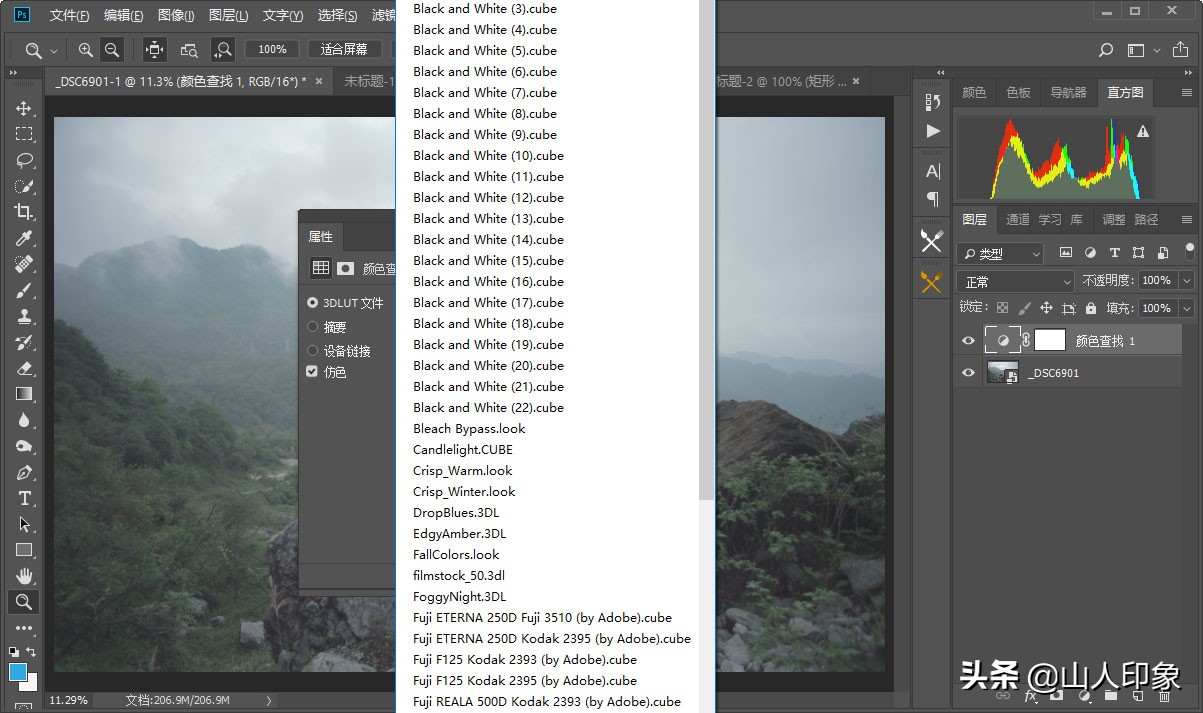Hide the _DSC6901 layer
This screenshot has height=713, width=1203.
pyautogui.click(x=968, y=373)
